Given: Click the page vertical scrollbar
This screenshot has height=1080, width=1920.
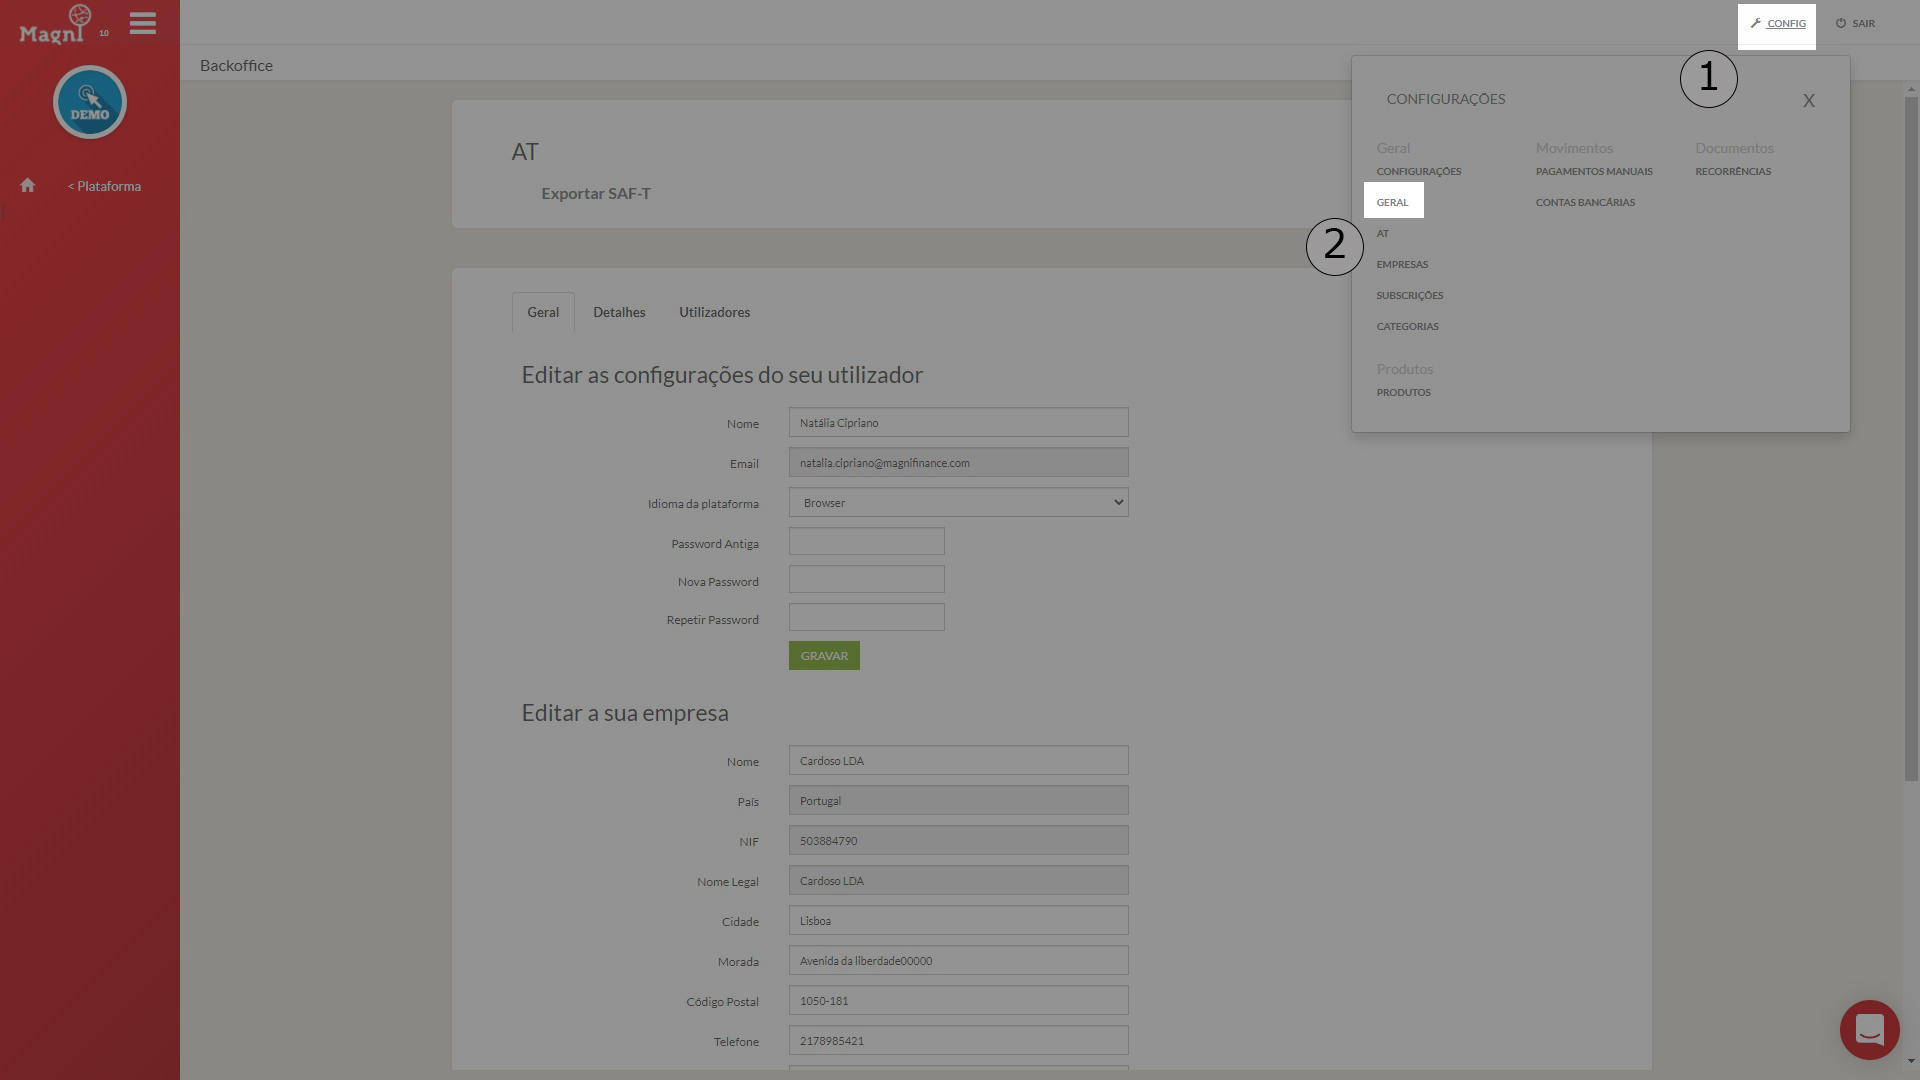Looking at the screenshot, I should (1911, 438).
